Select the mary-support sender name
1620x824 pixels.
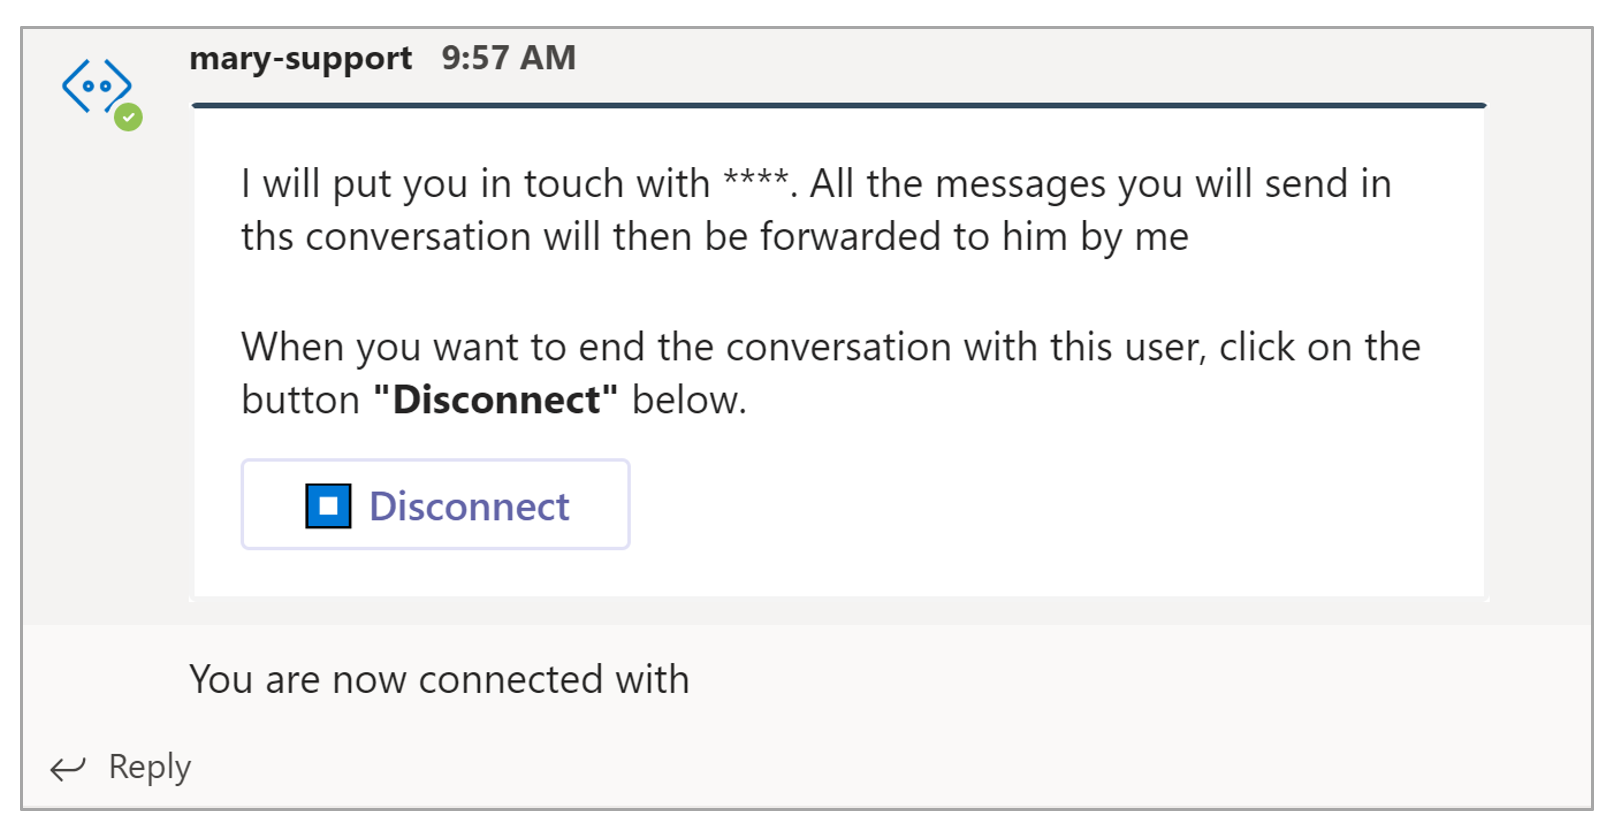300,58
